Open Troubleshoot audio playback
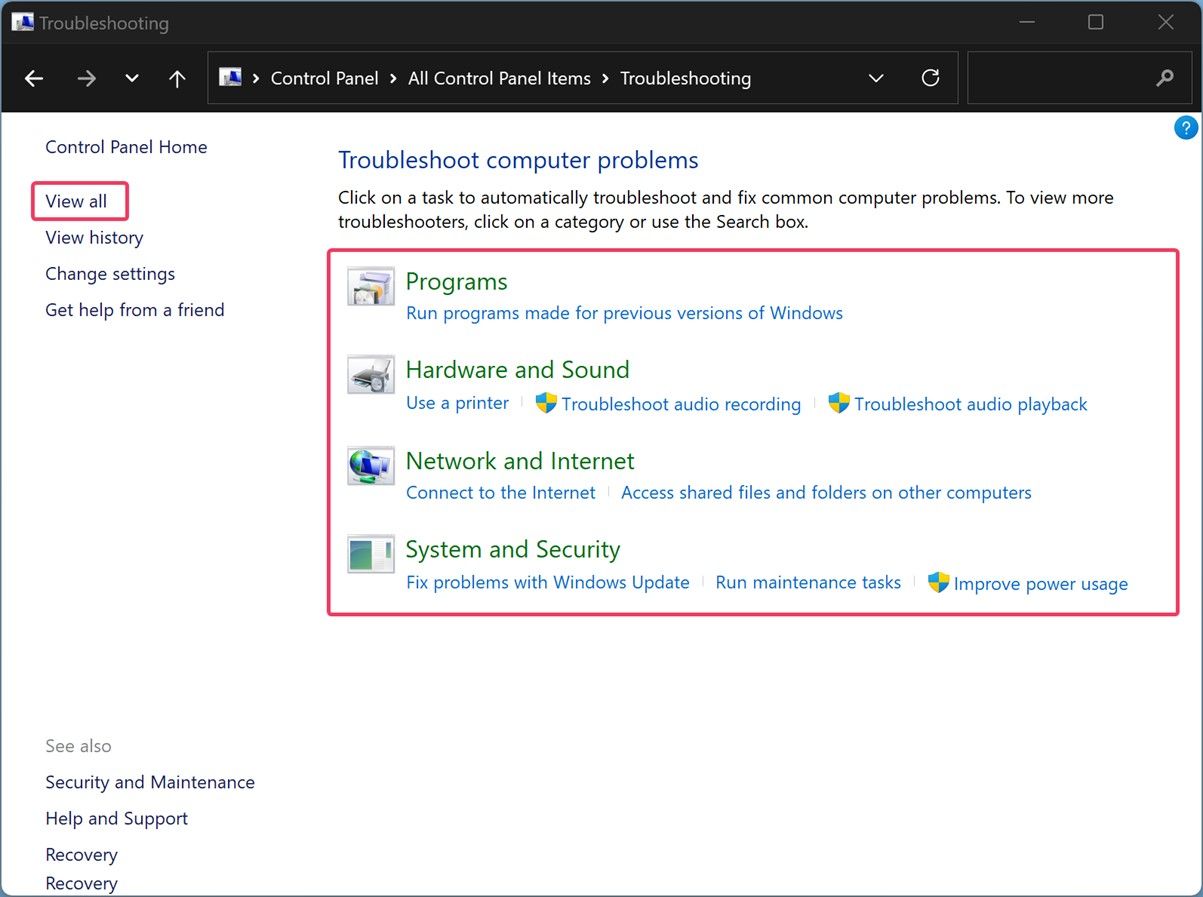Viewport: 1203px width, 897px height. pos(970,404)
